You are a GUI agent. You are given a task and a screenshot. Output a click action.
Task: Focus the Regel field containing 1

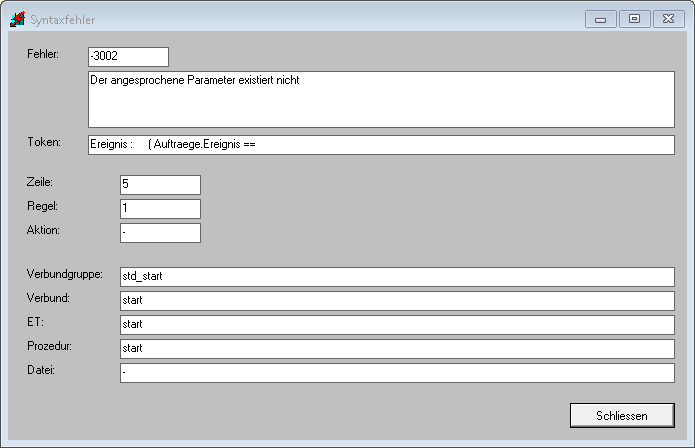(x=160, y=209)
